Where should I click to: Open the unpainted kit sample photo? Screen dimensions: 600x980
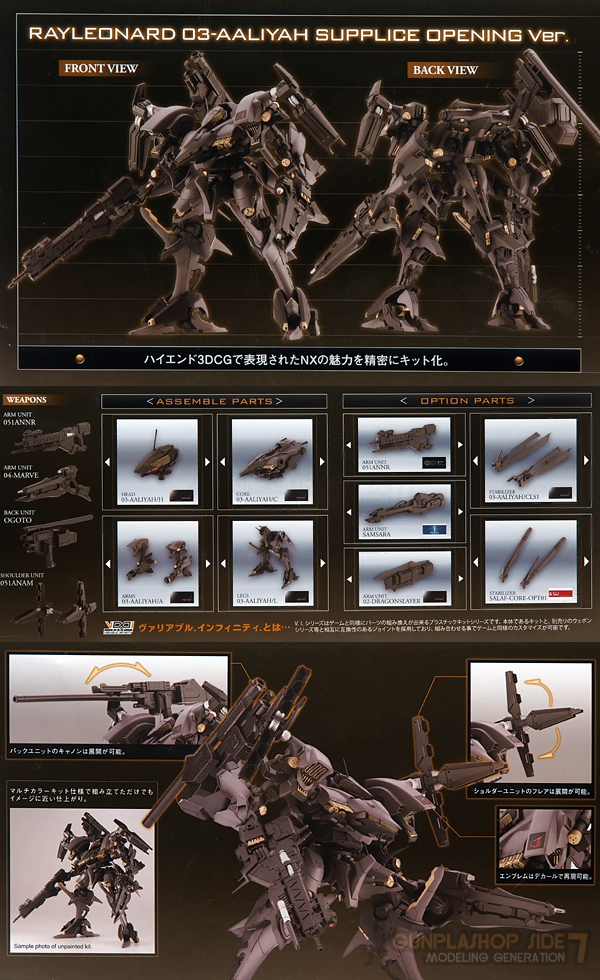click(x=82, y=882)
